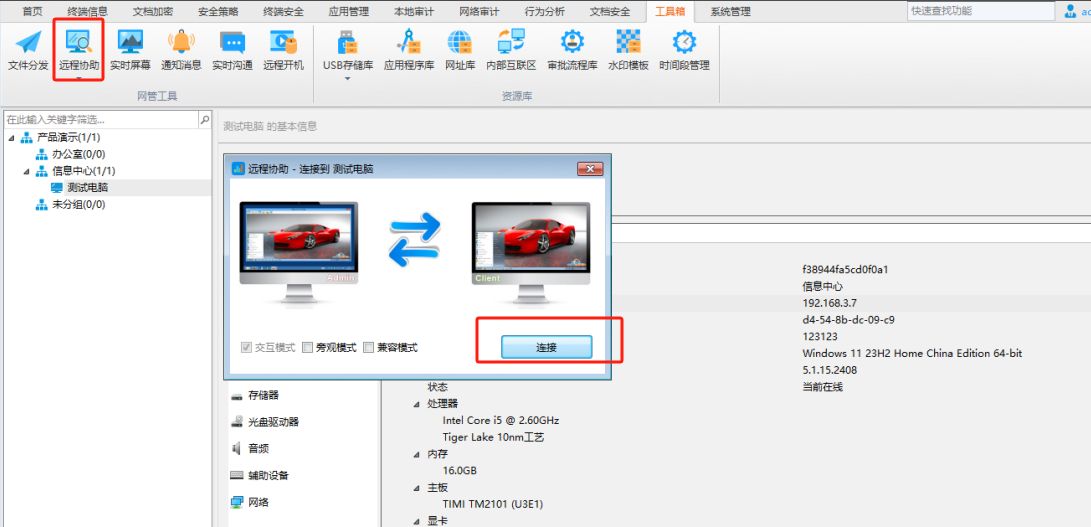Enable the 兼容模式 checkbox
1091x527 pixels.
[x=369, y=347]
